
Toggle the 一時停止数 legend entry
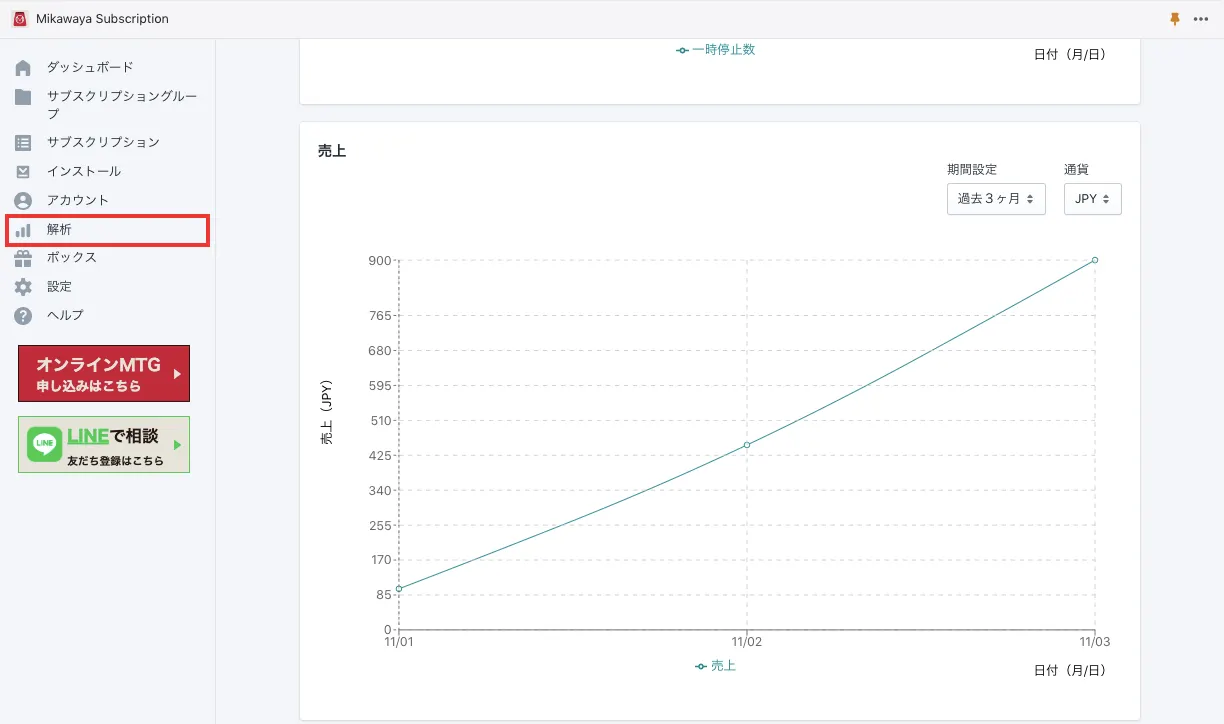click(716, 49)
